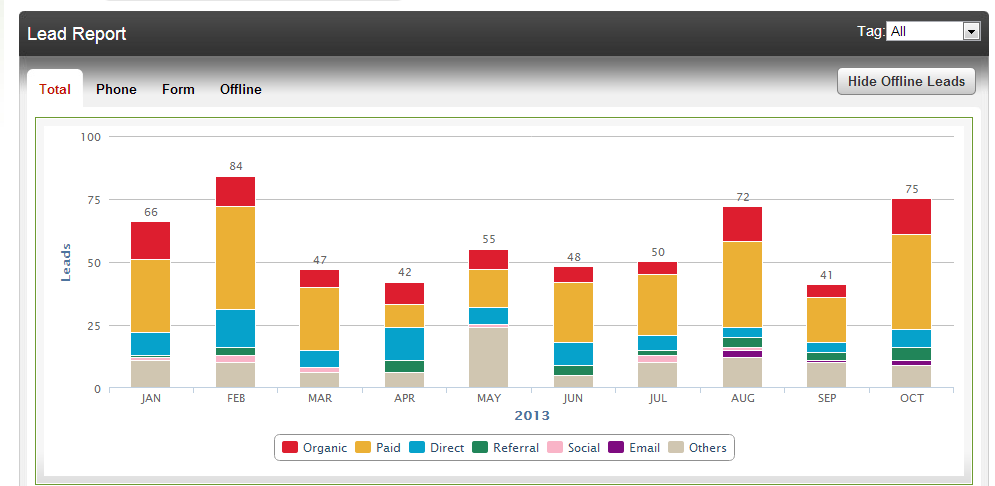
Task: Click the 66 total label above JAN
Action: (150, 212)
